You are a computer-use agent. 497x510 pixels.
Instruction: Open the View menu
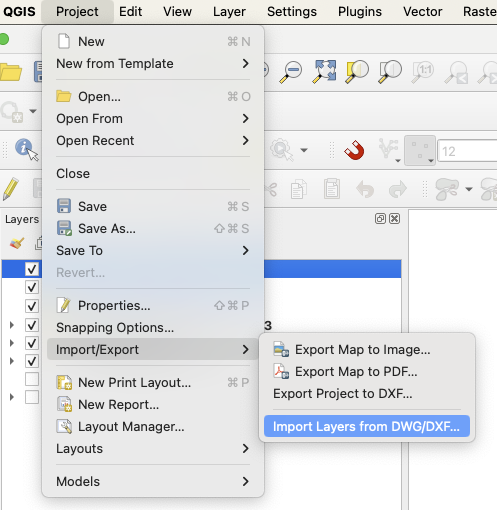coord(177,12)
